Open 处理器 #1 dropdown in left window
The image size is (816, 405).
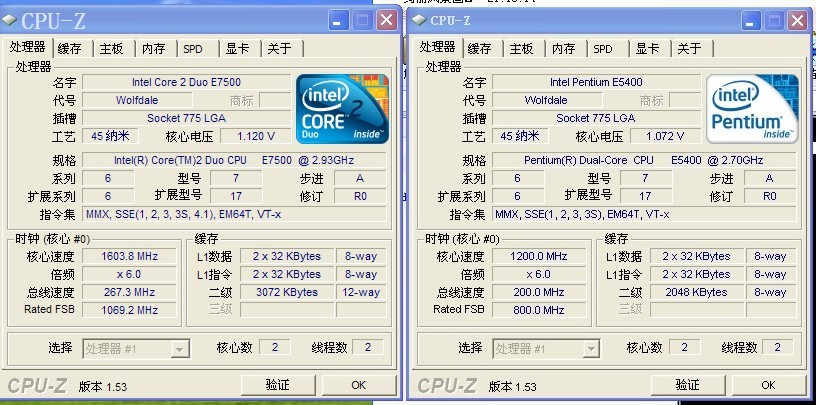click(179, 349)
